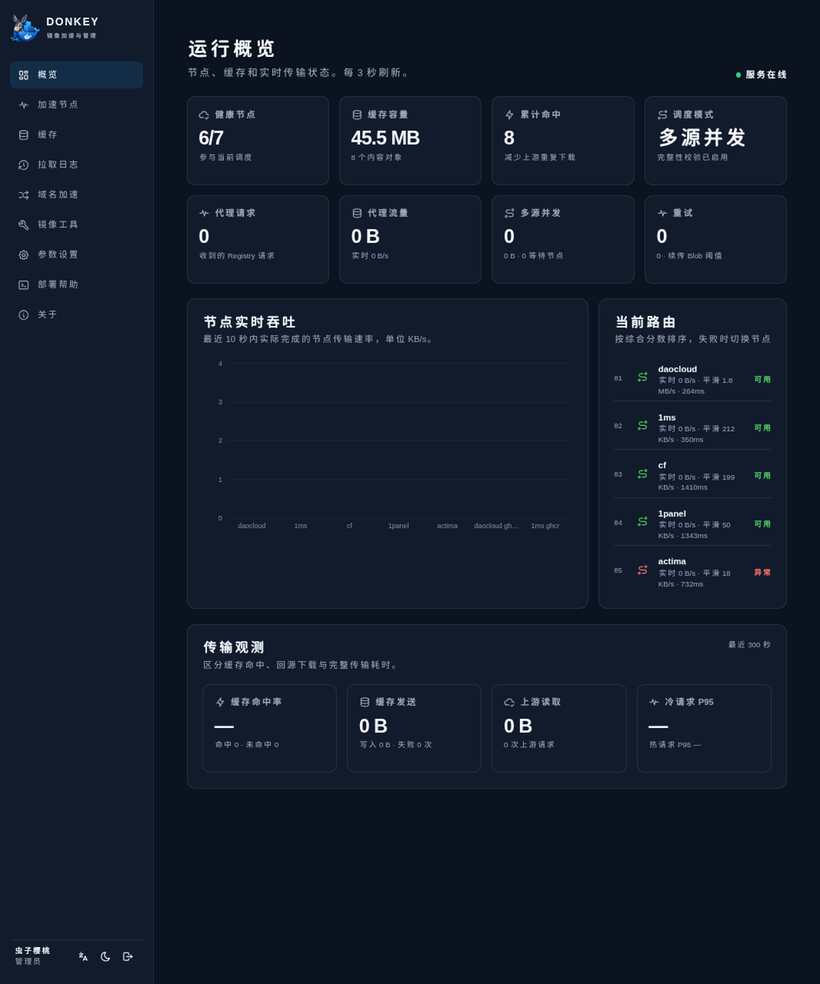Click the cloud icon in 健康节点 card
Screen dimensions: 820x984
click(204, 115)
